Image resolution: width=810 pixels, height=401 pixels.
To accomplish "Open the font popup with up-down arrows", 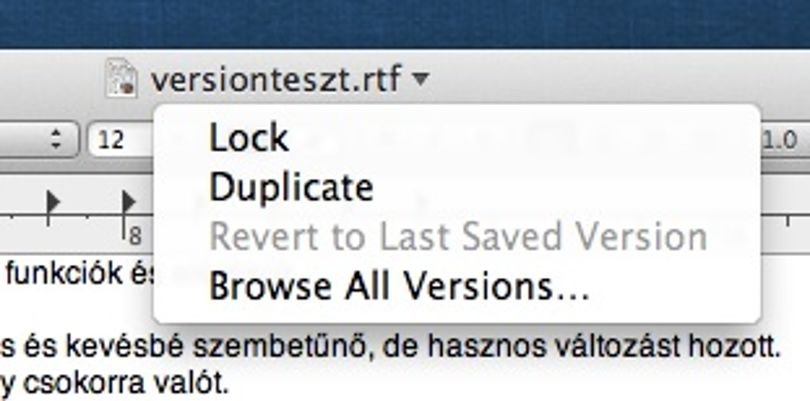I will (x=39, y=139).
